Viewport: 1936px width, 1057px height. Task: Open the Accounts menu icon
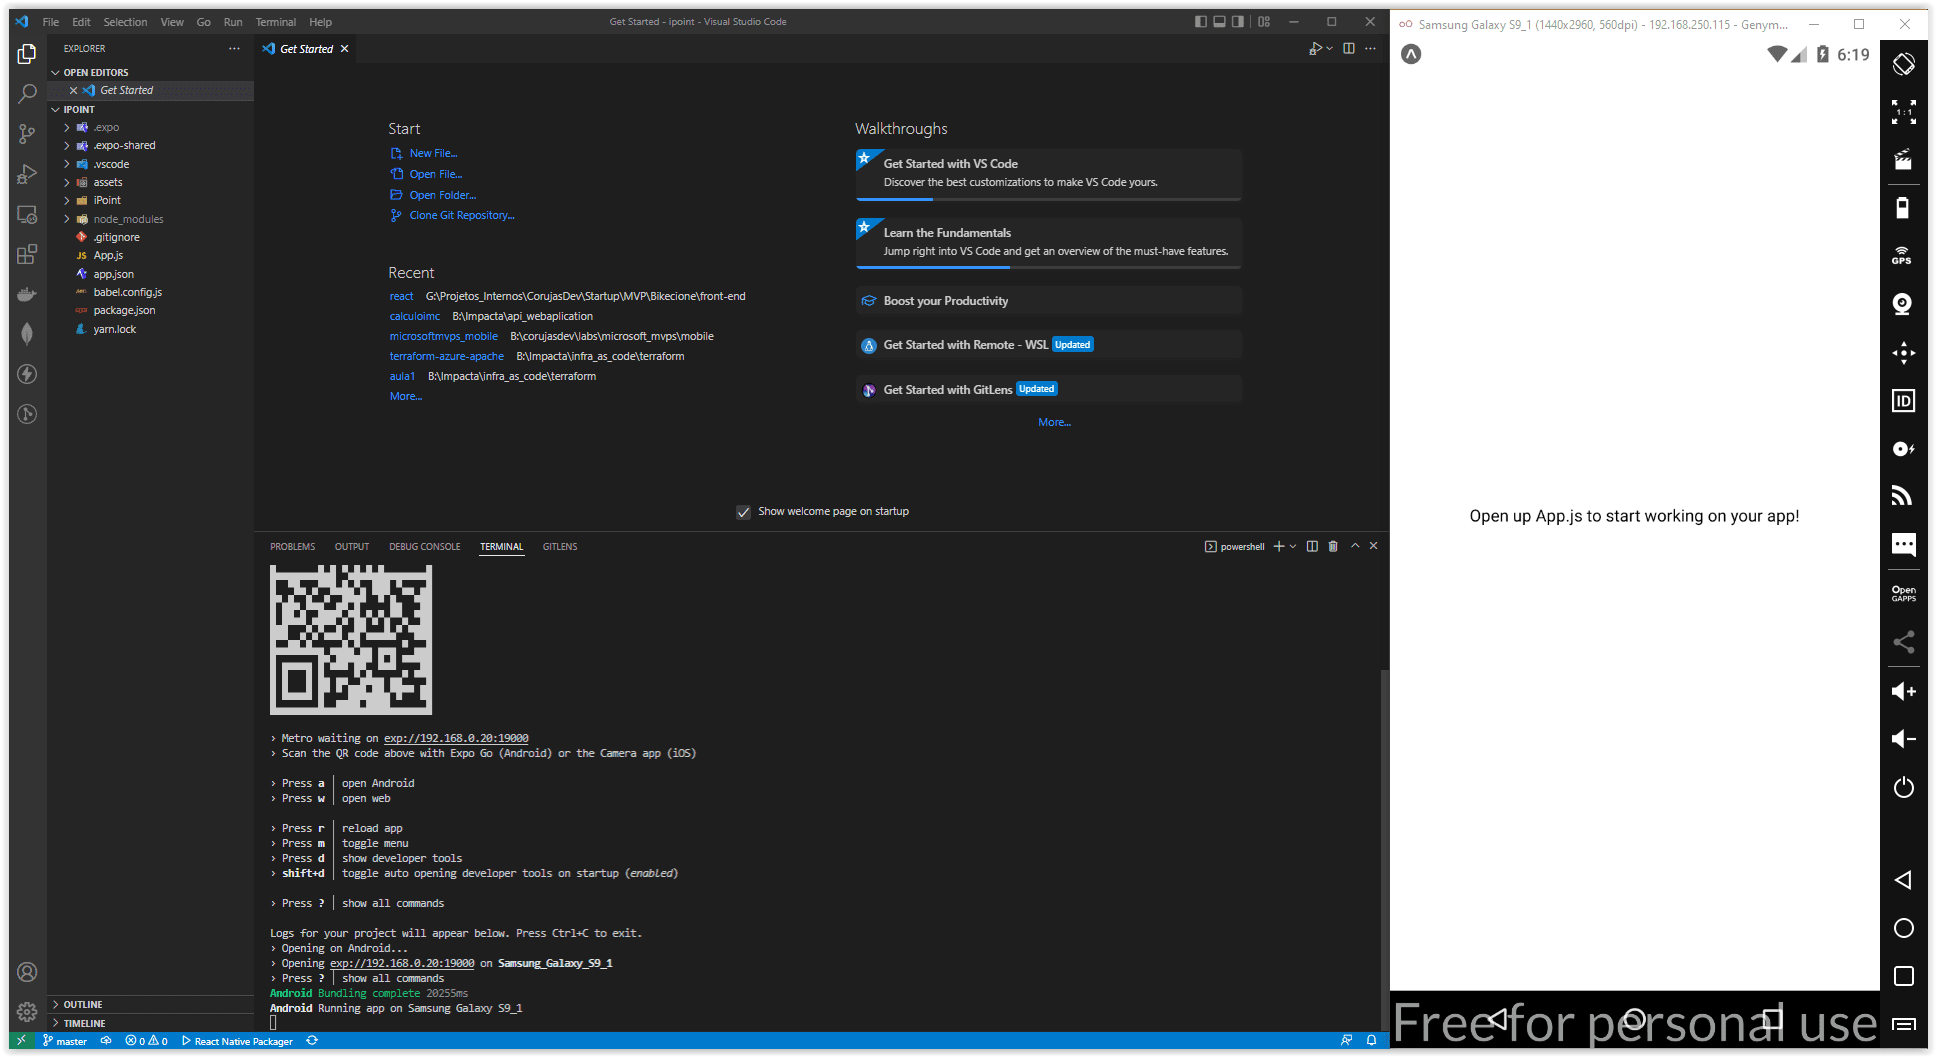pos(27,972)
